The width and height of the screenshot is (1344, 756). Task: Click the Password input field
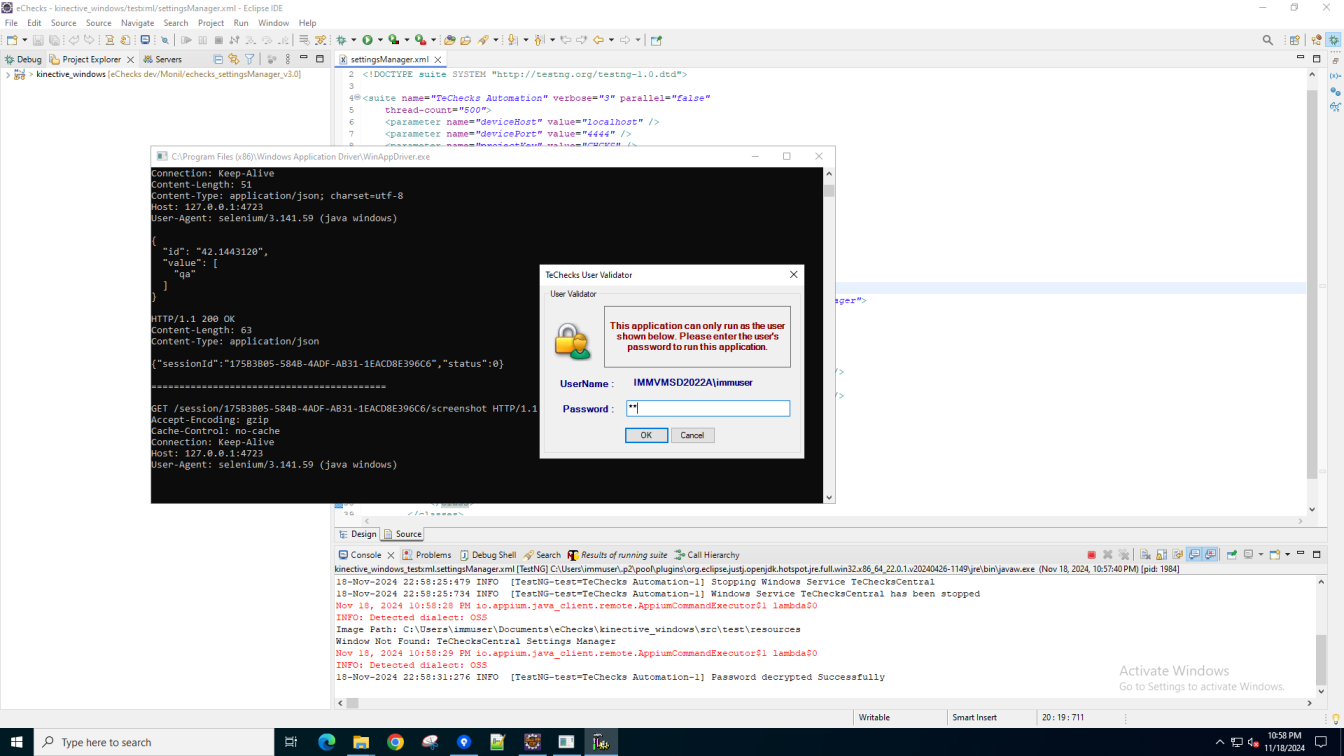click(708, 408)
